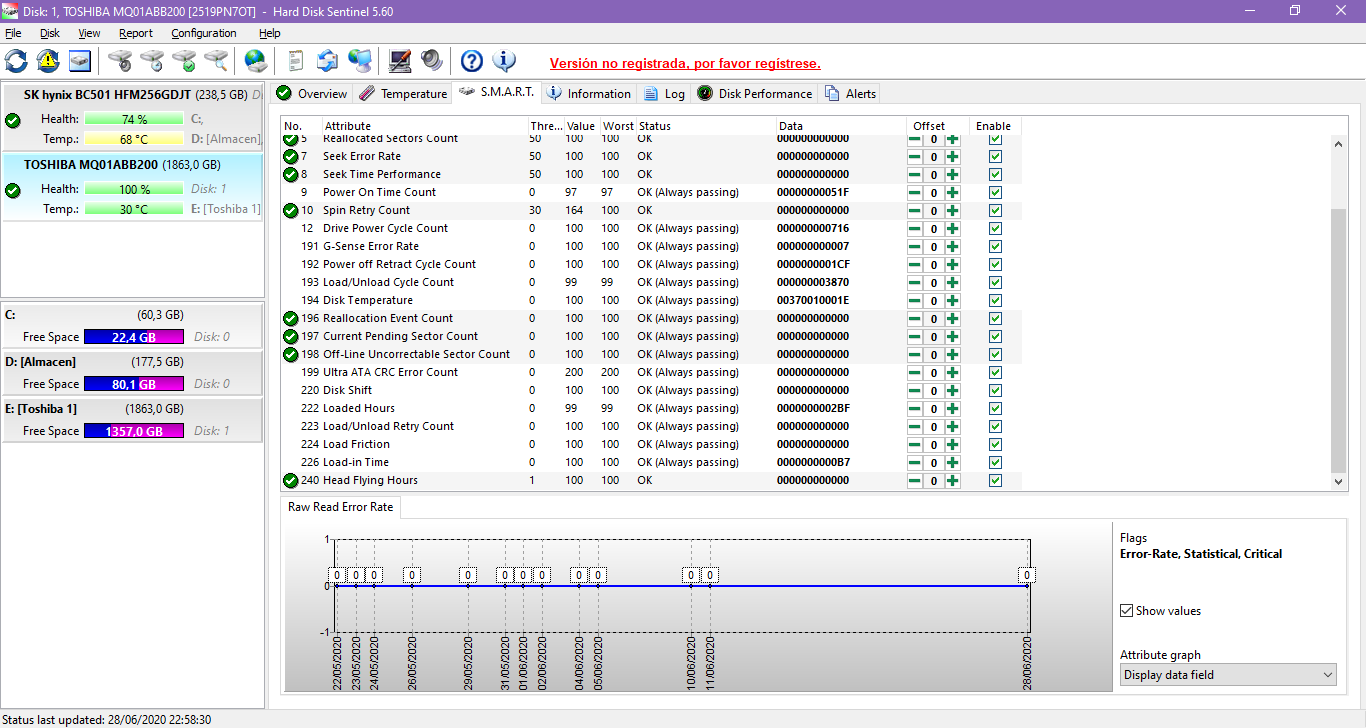Open the Report menu

click(x=136, y=33)
